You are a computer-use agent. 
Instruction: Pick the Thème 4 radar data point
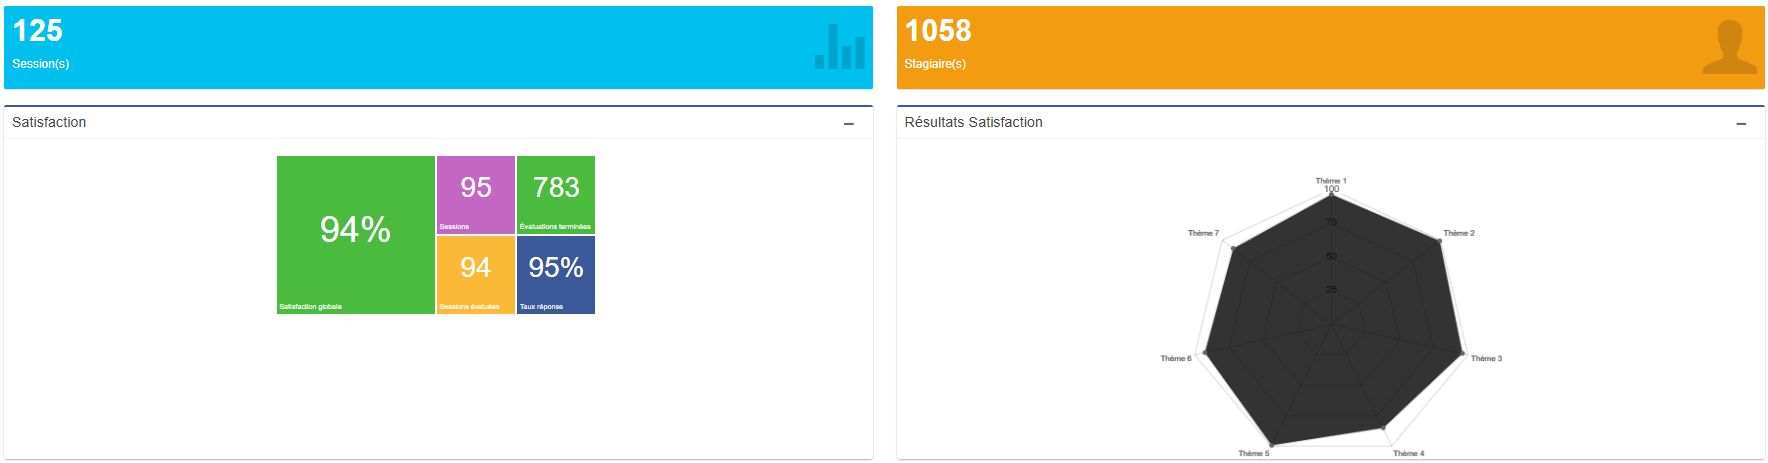pos(1384,428)
